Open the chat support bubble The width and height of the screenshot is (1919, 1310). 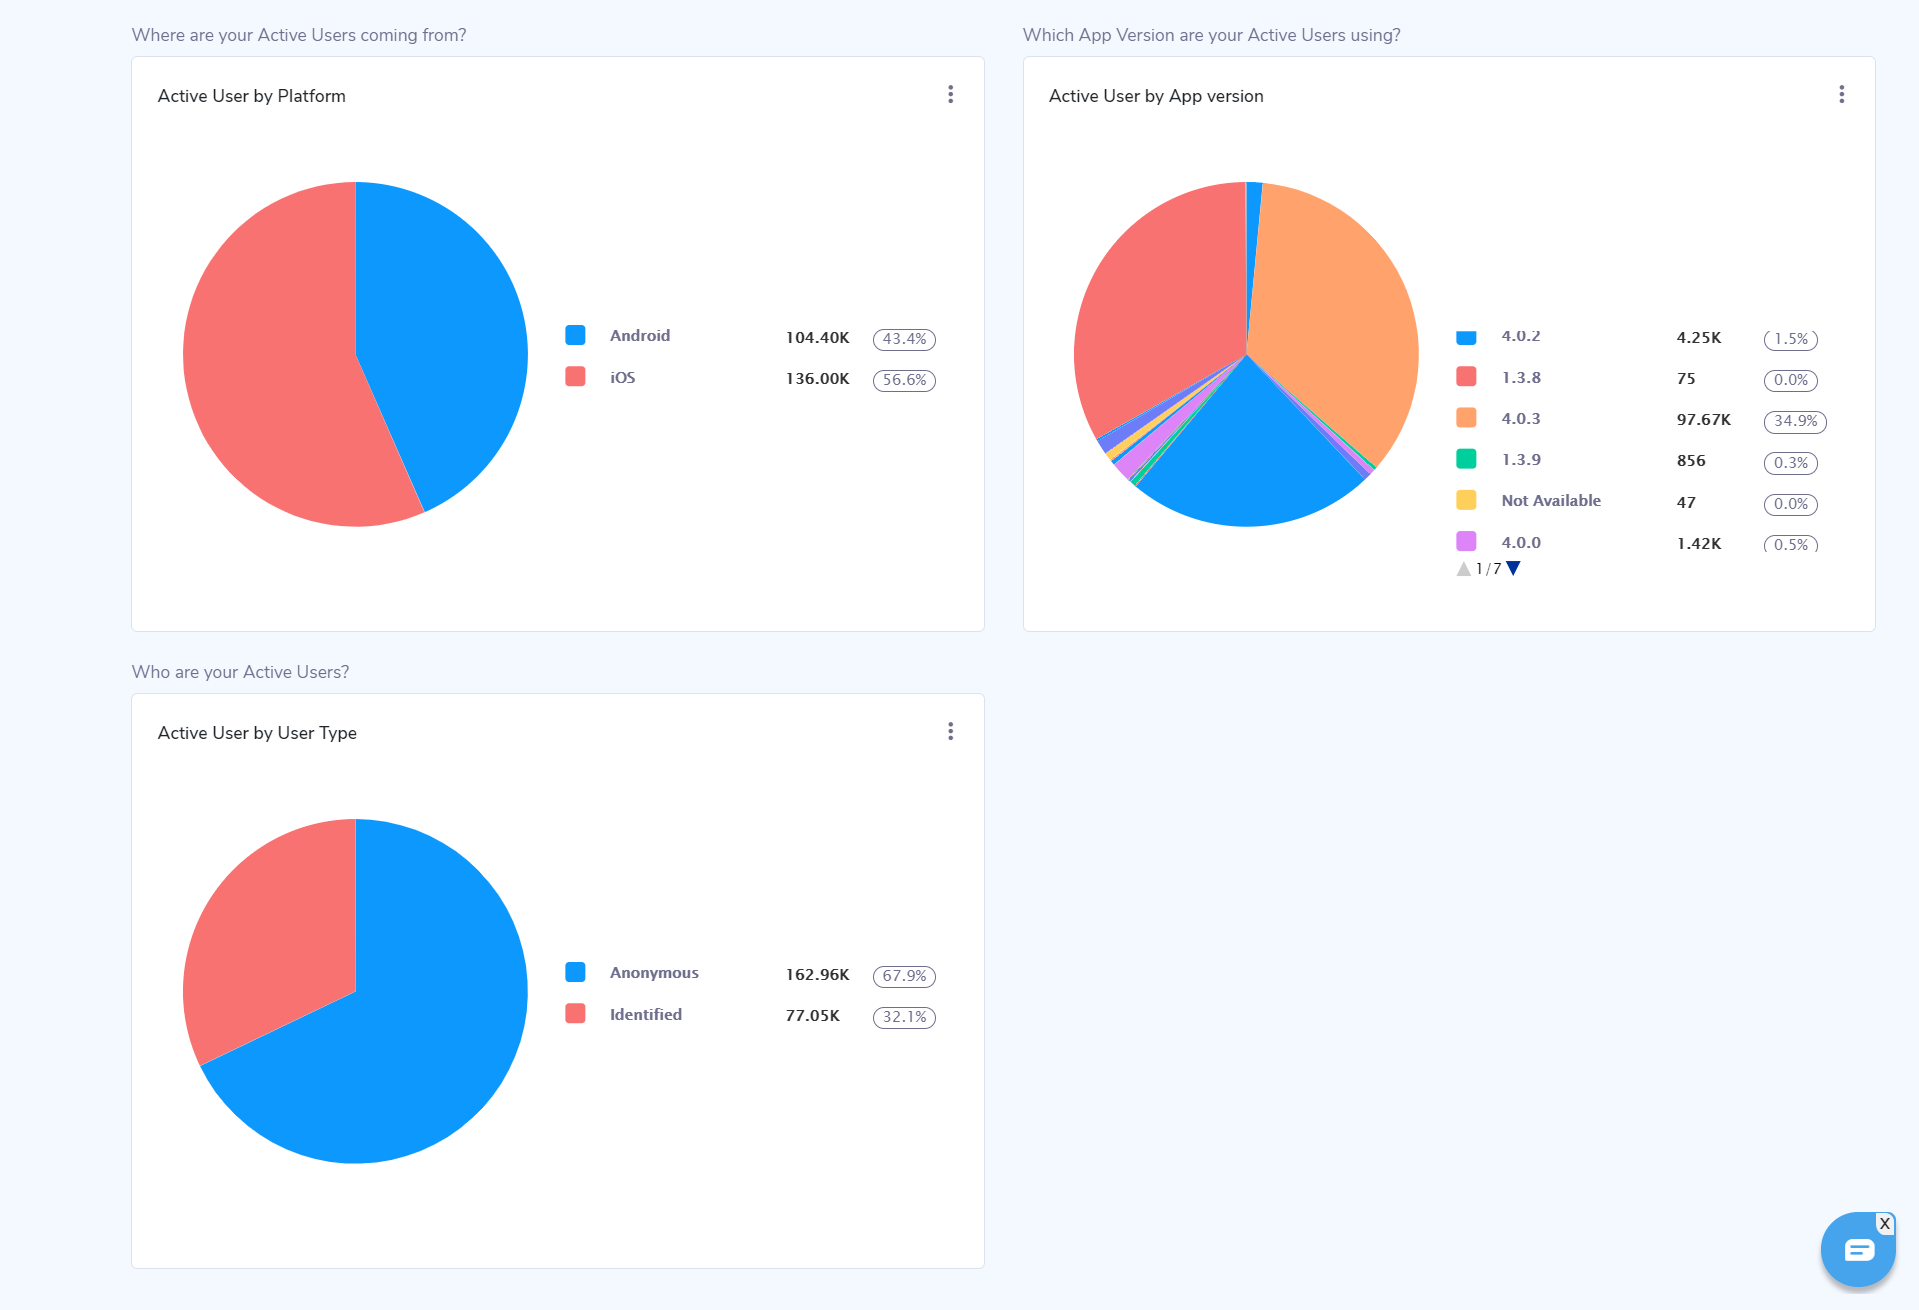tap(1857, 1250)
